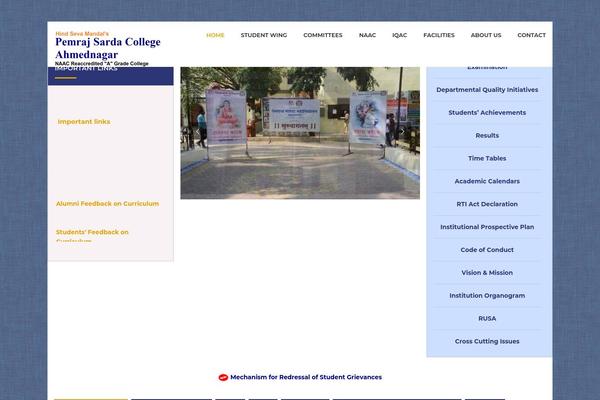The height and width of the screenshot is (400, 600).
Task: Click the Pemraj Sarda College Ahmednagar logo title
Action: (108, 48)
